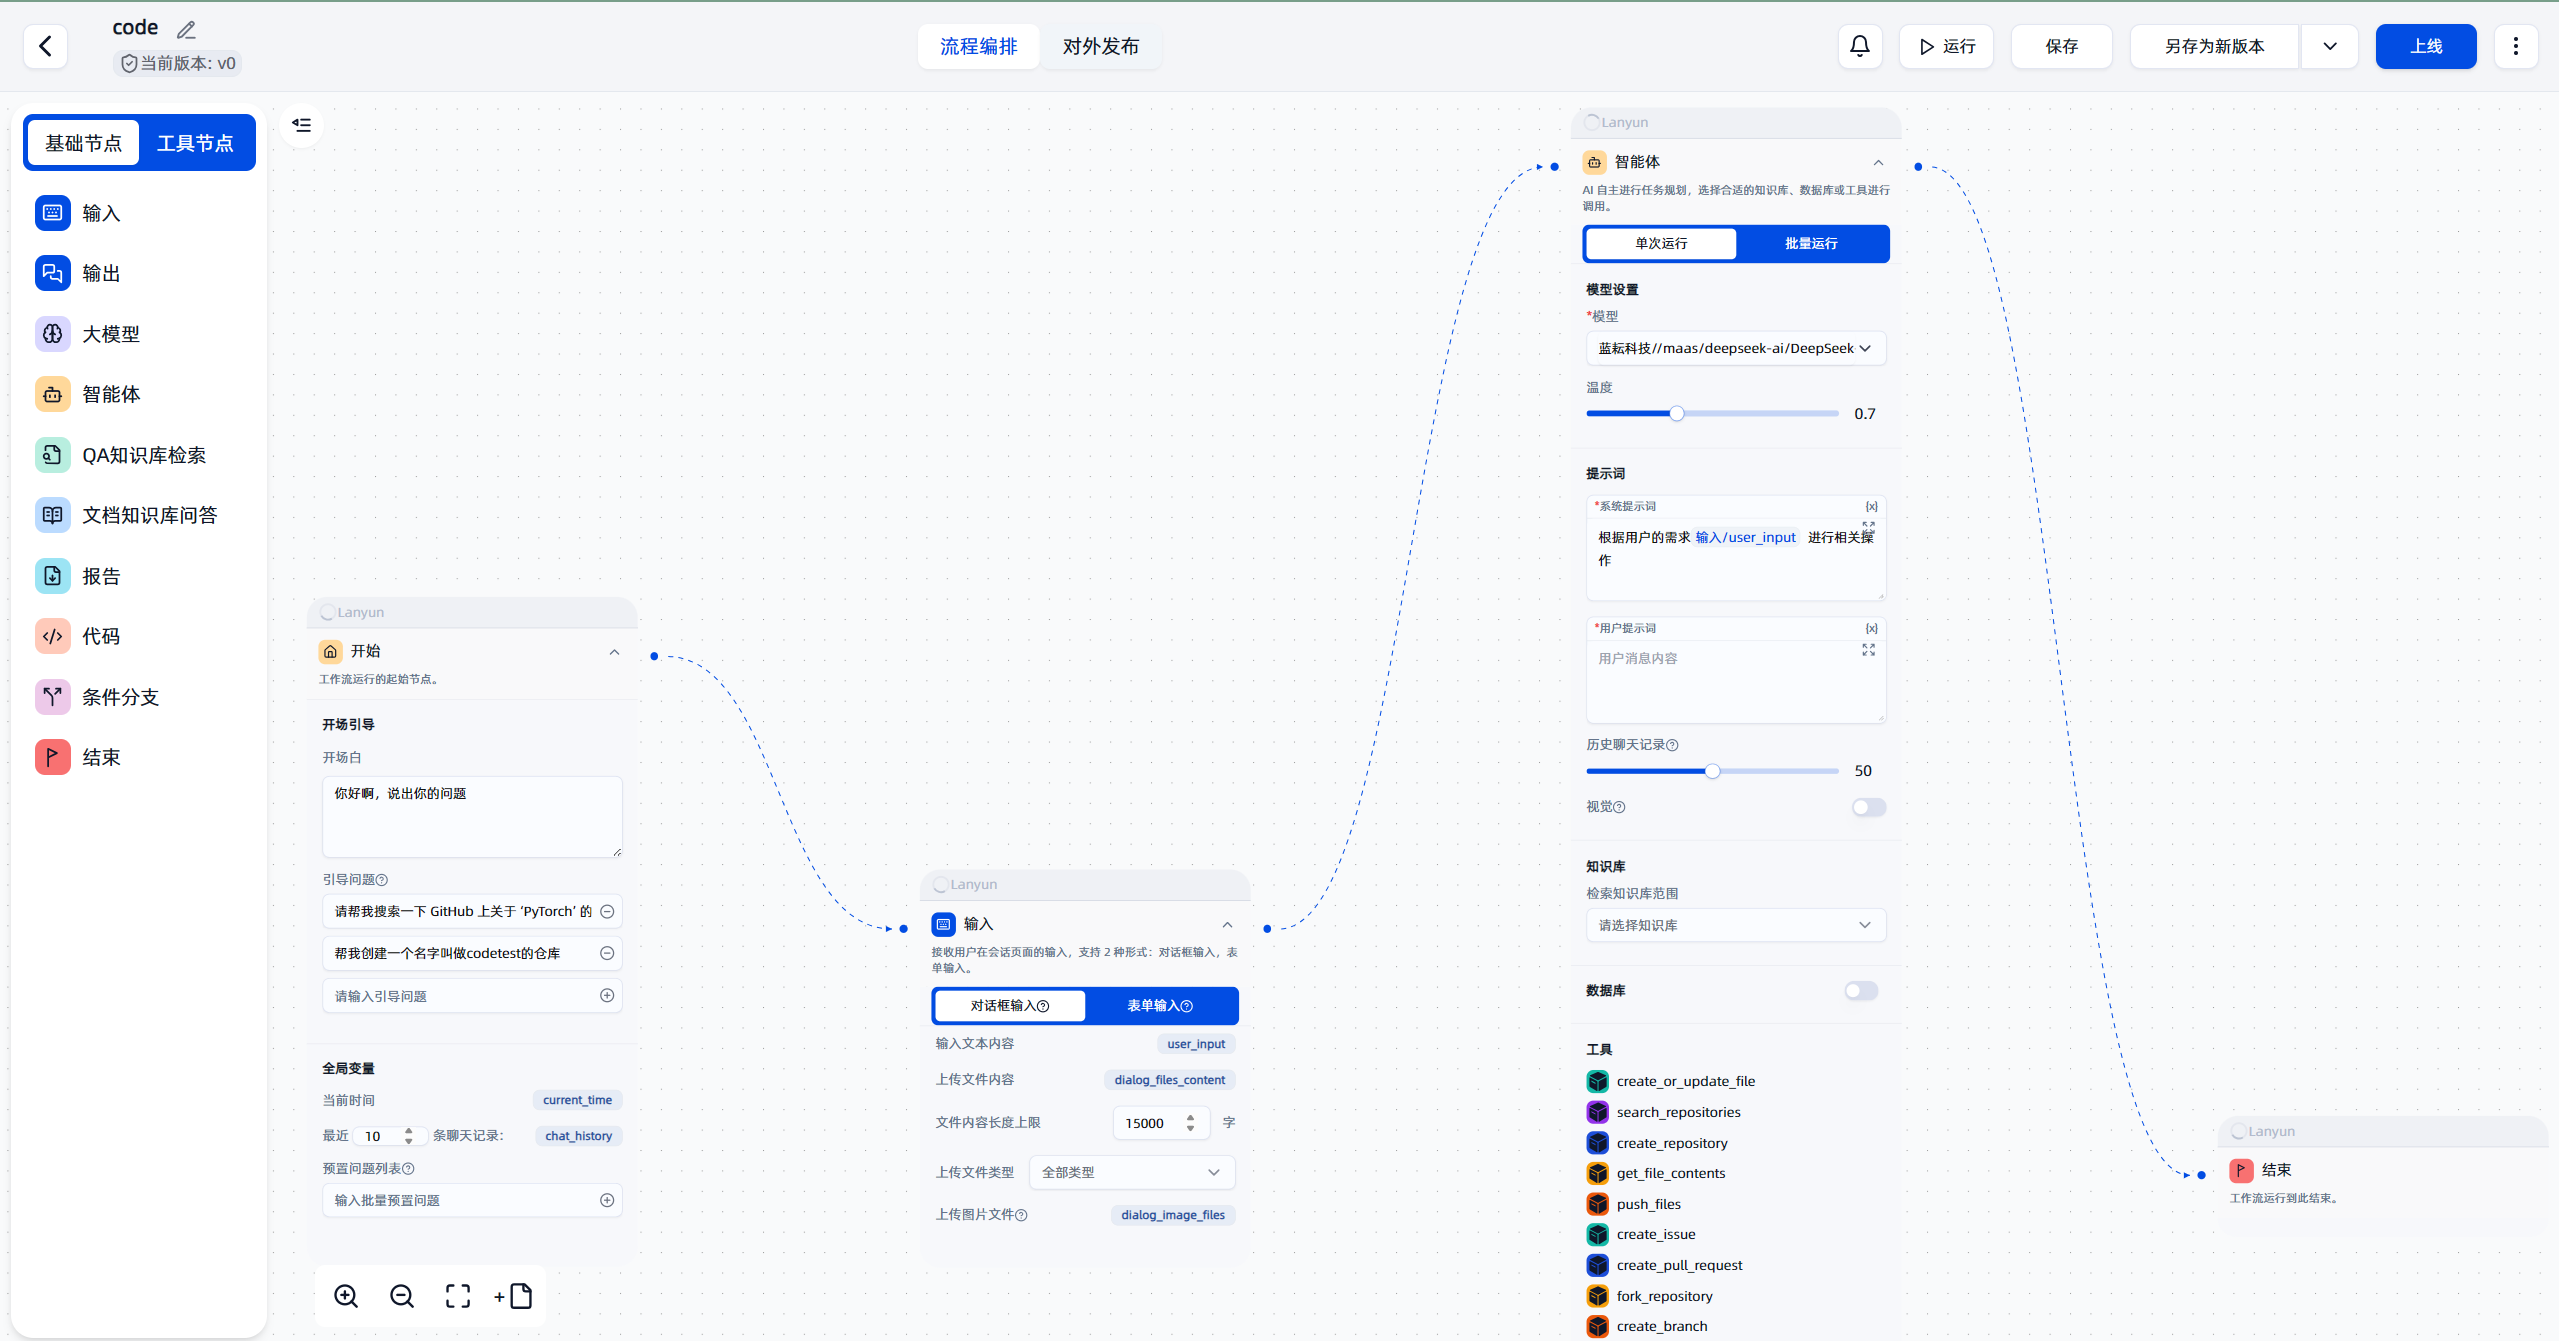Collapse the left node sidebar

point(301,125)
